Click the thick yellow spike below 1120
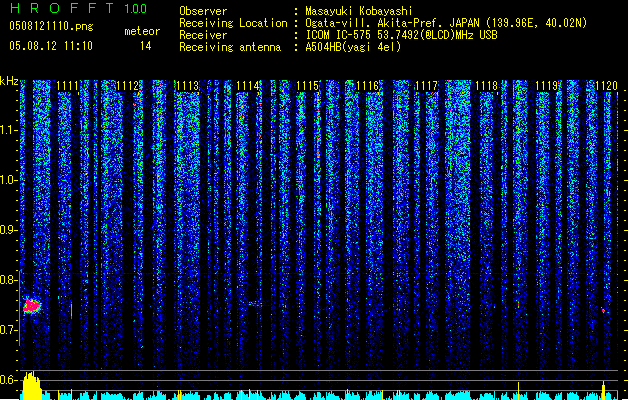Viewport: 629px width, 400px height. pos(604,390)
